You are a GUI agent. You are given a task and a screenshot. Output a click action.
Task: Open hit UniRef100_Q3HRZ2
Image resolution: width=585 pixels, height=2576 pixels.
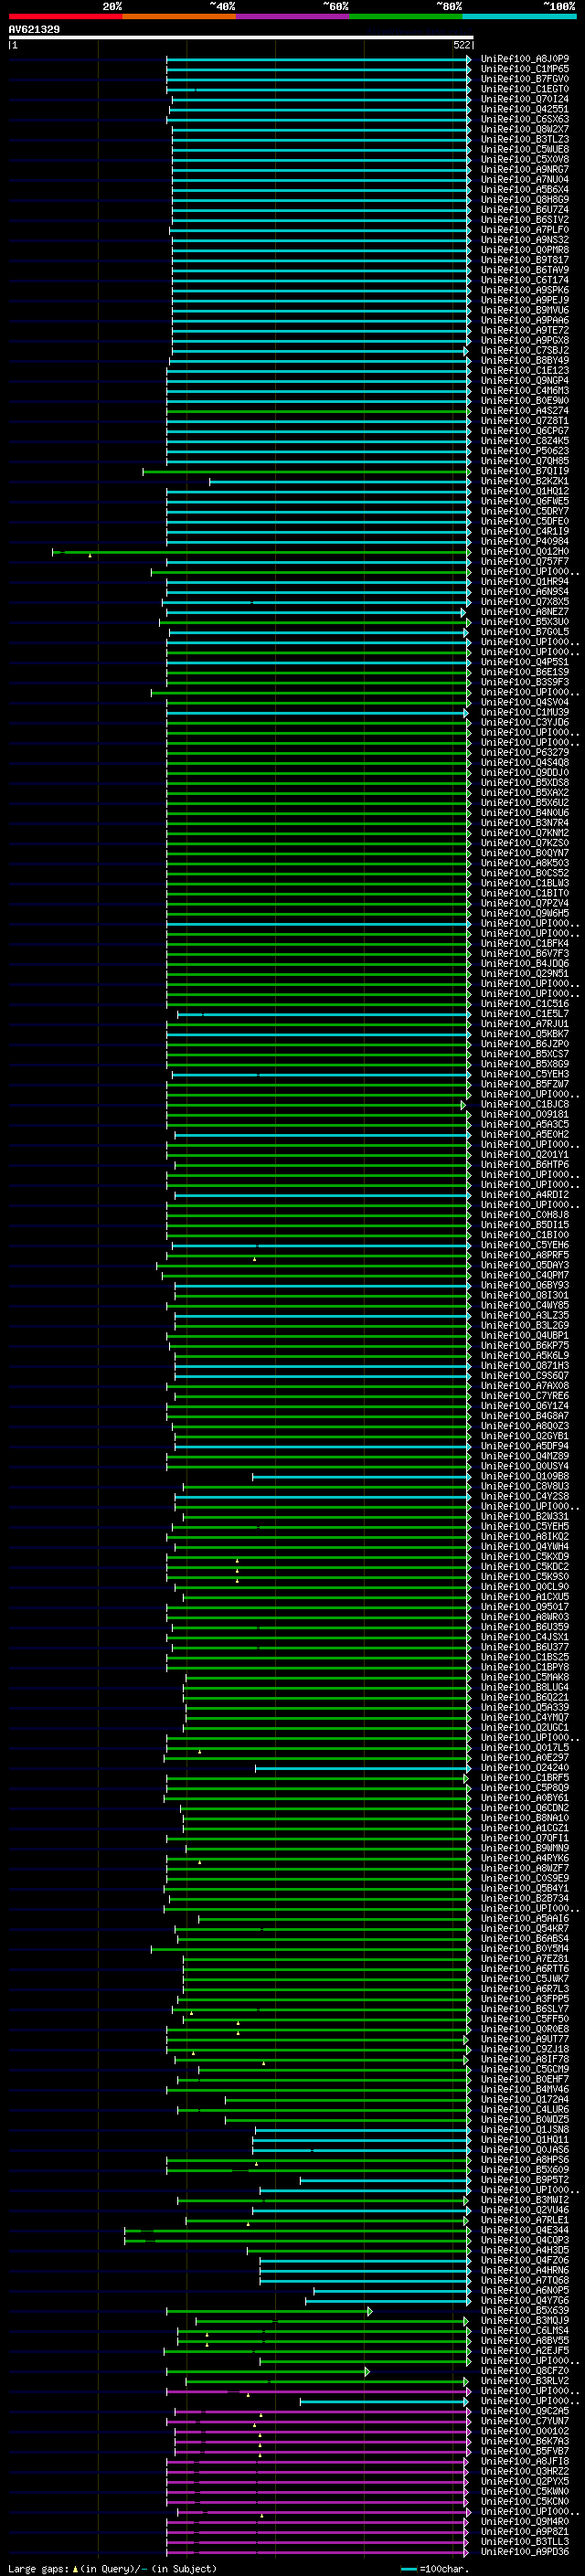point(524,2471)
